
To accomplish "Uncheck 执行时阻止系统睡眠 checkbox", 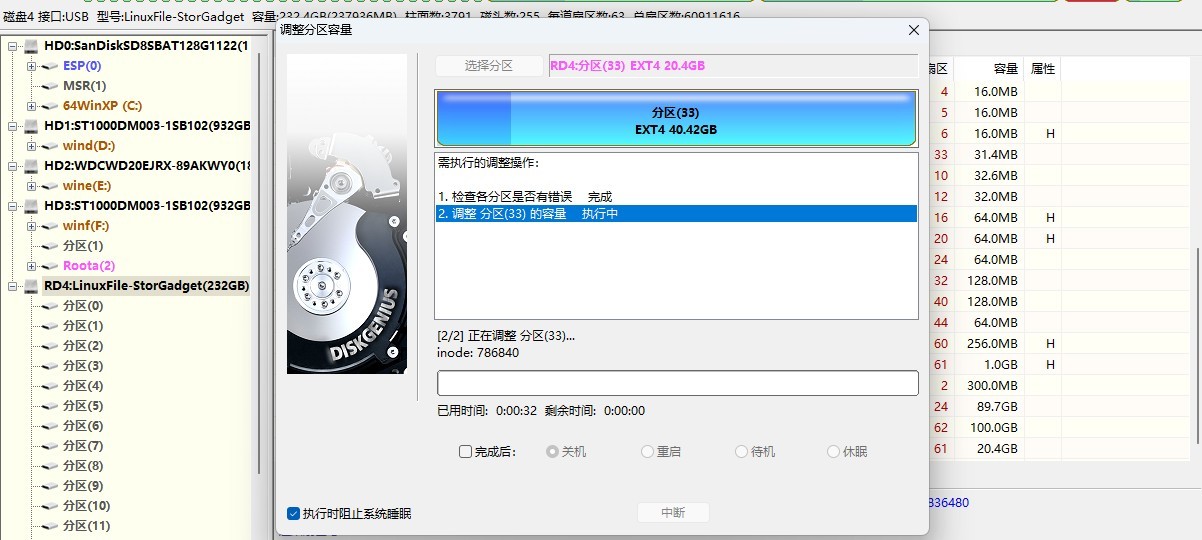I will point(293,514).
